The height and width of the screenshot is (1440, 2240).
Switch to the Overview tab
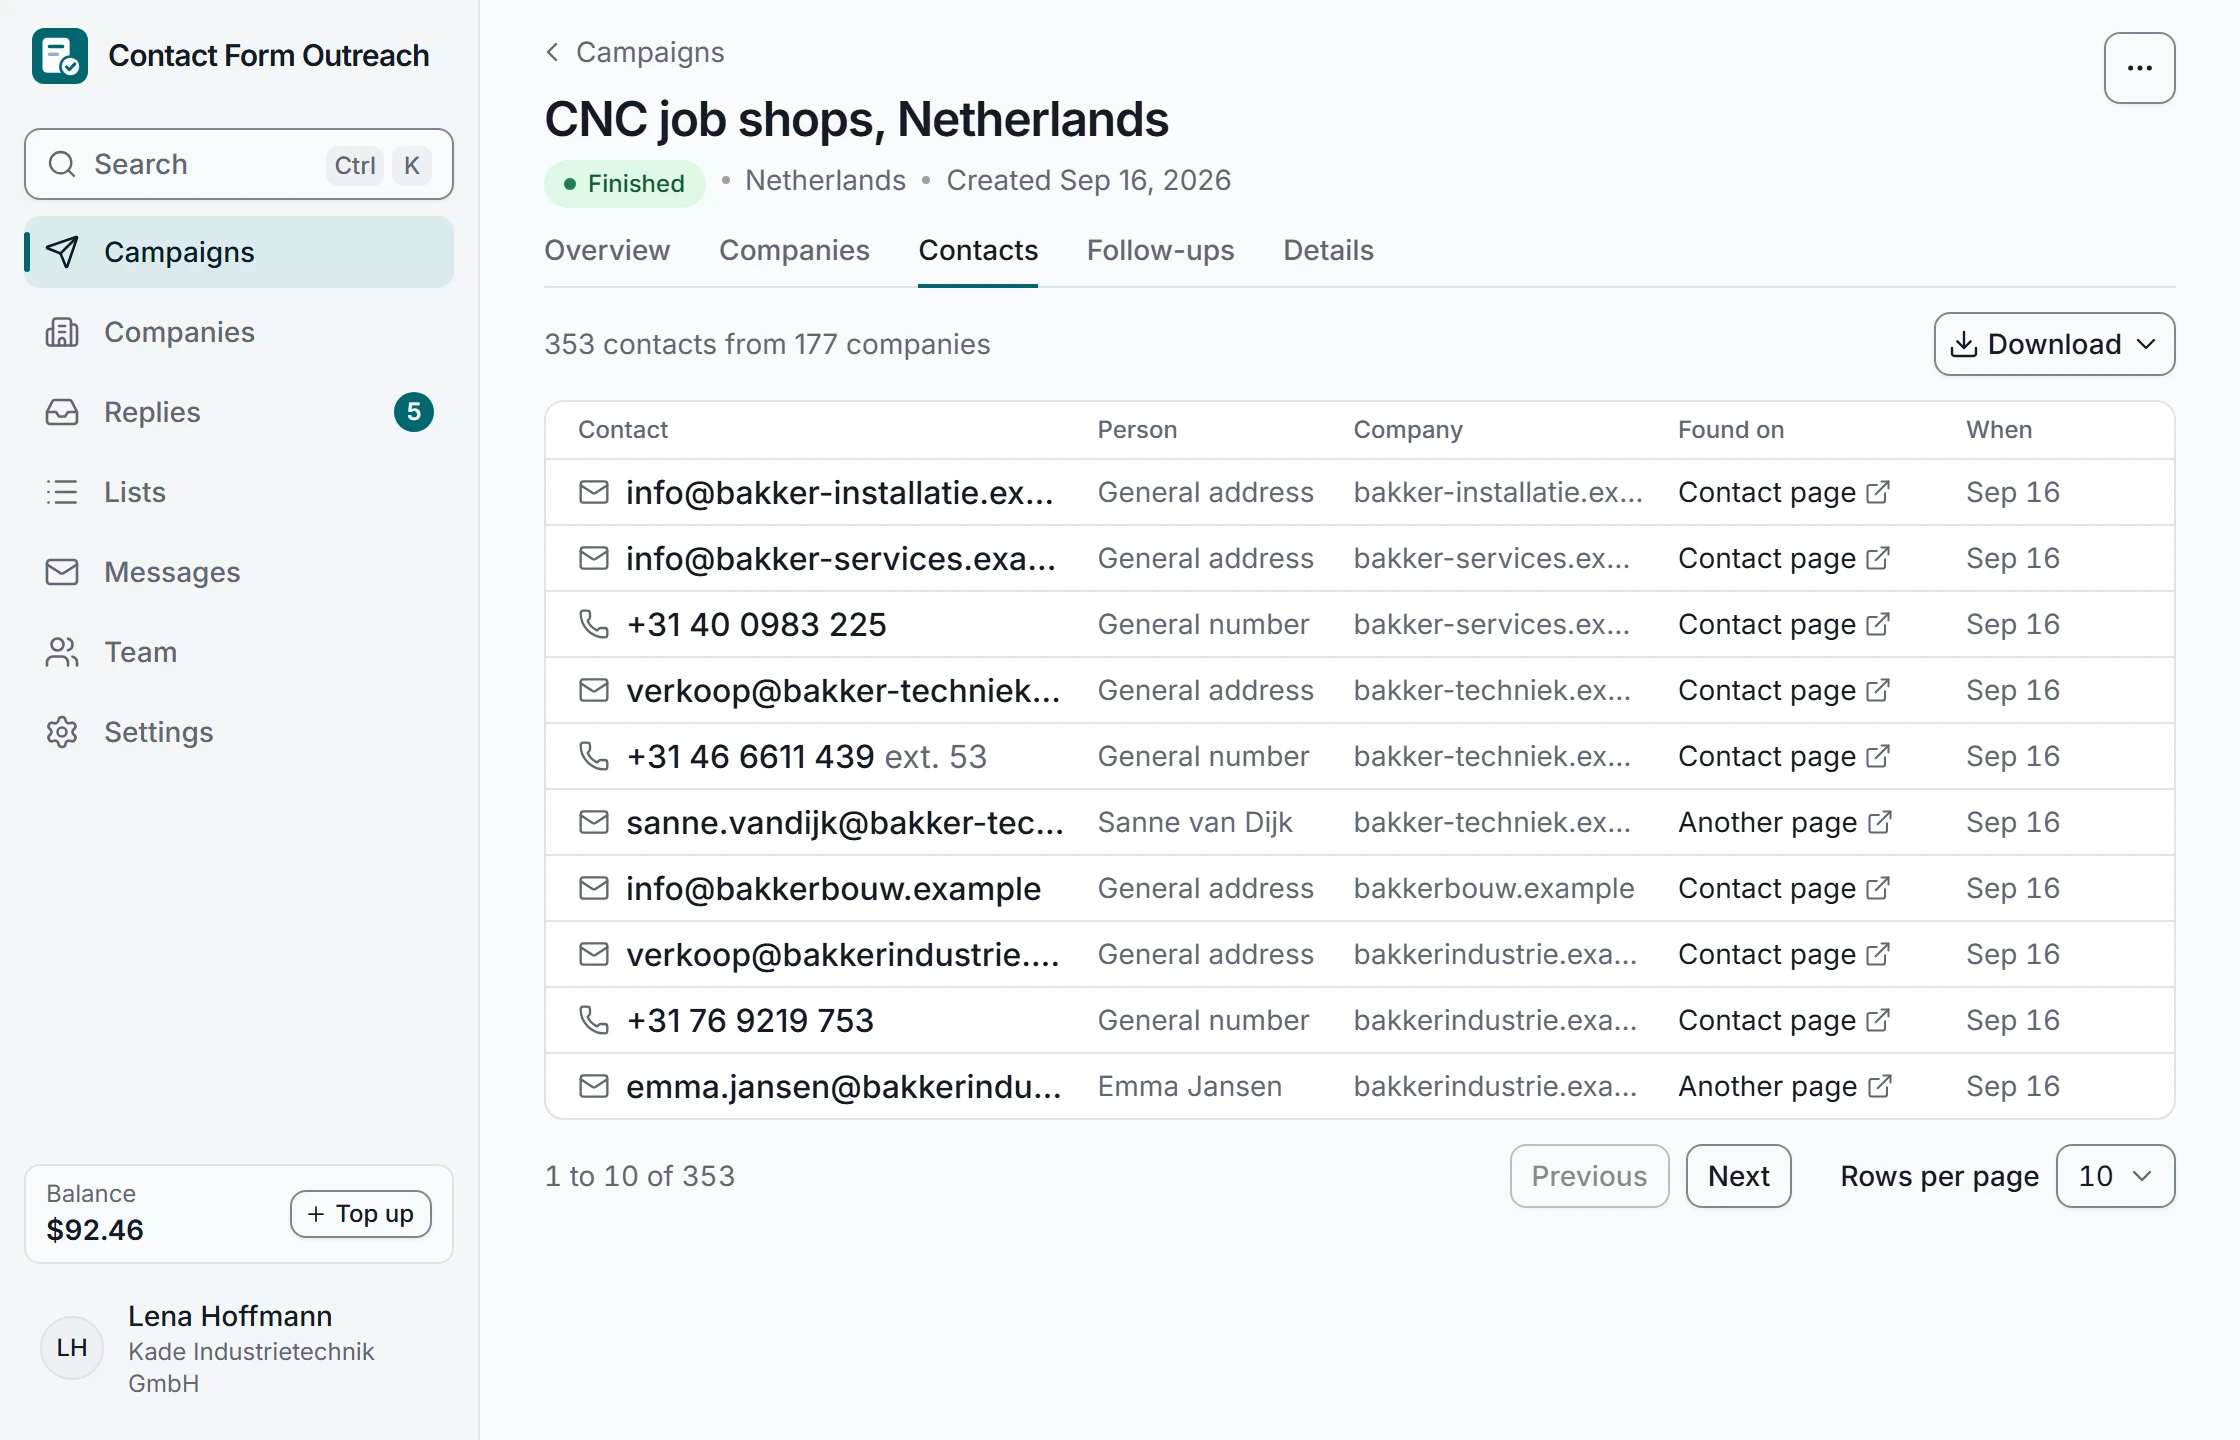[x=607, y=250]
